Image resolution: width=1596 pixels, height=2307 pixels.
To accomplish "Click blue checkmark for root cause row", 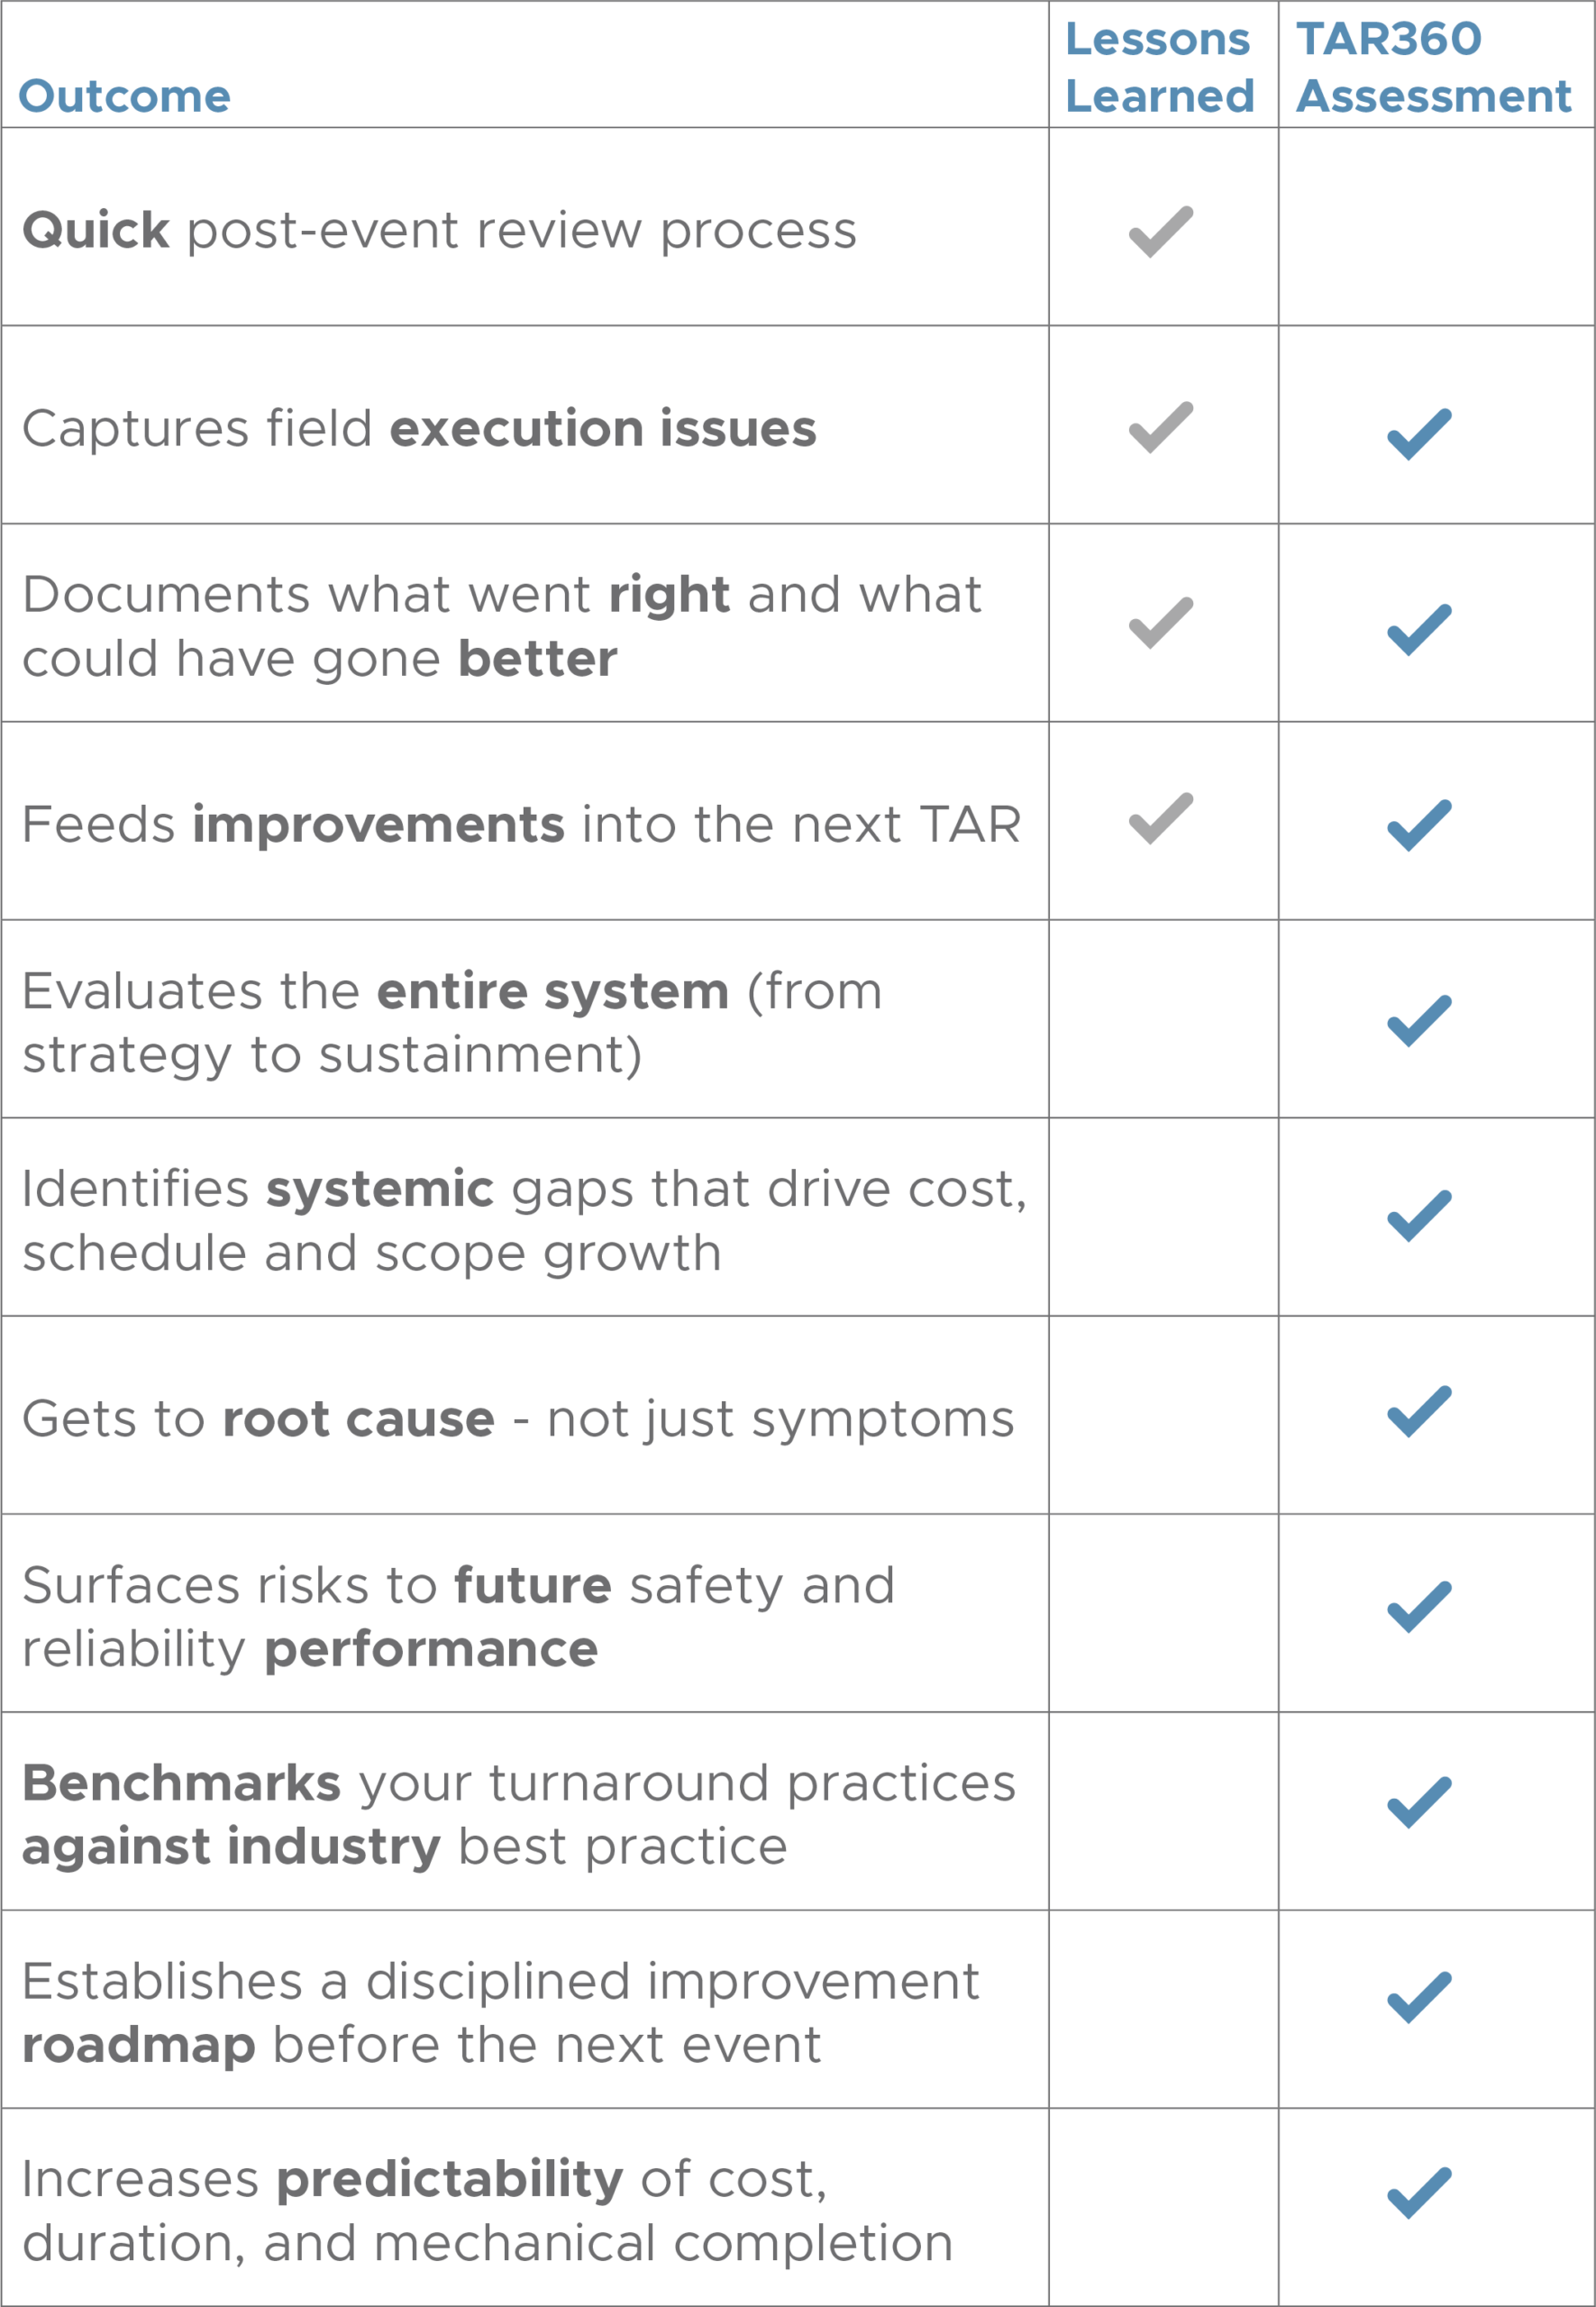I will (x=1418, y=1412).
